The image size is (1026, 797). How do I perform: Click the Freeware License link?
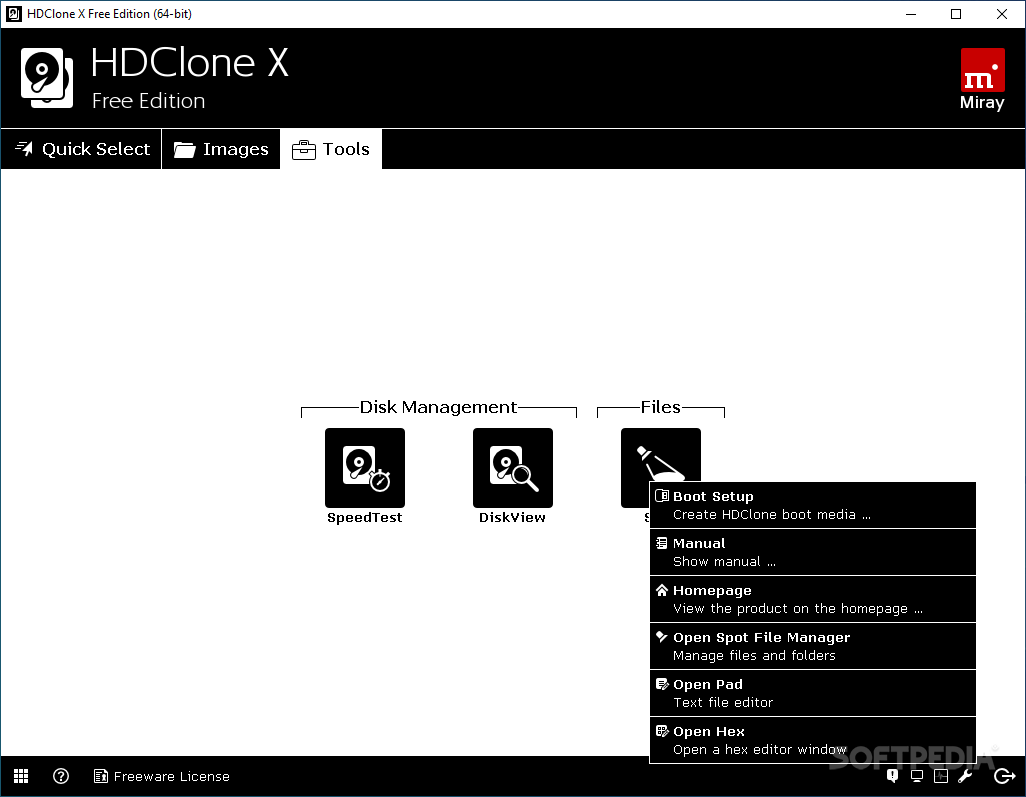[162, 776]
